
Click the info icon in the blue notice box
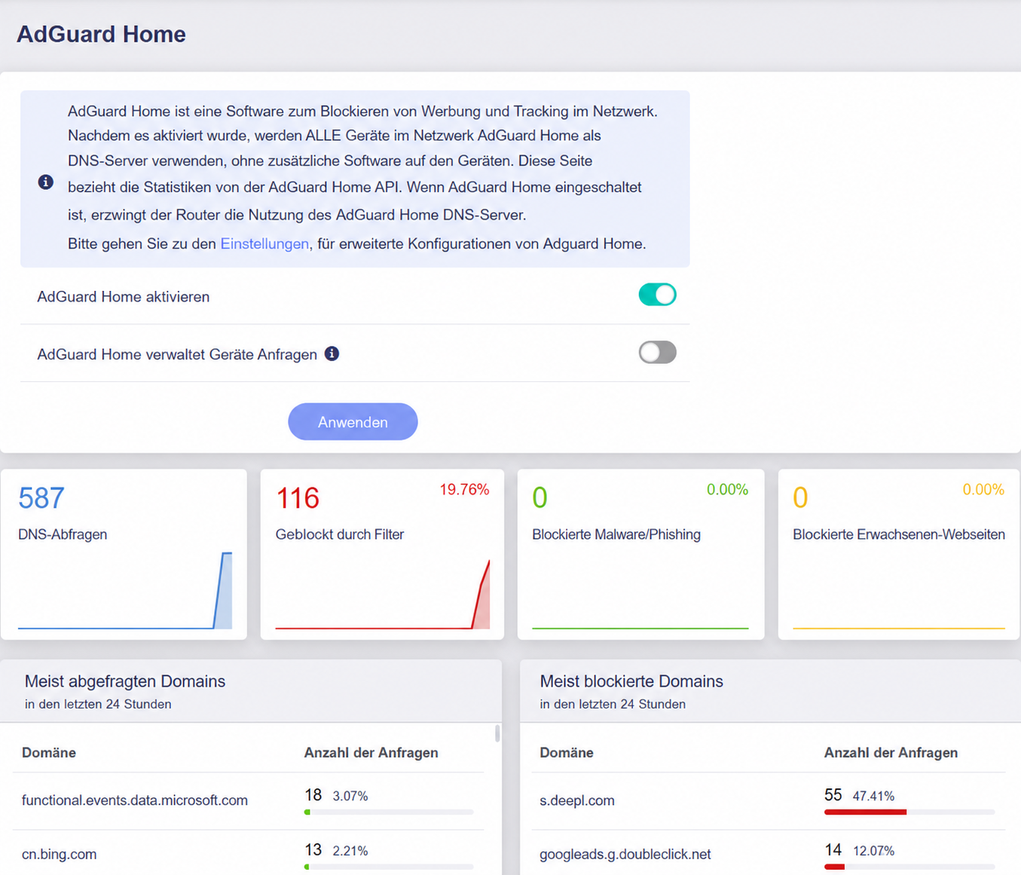(x=46, y=182)
